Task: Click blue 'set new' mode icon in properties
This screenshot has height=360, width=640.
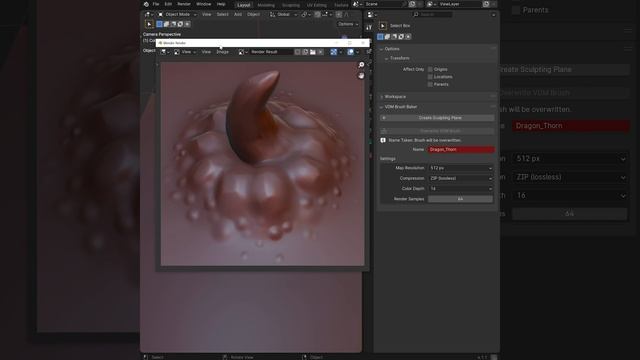Action: pos(380,37)
